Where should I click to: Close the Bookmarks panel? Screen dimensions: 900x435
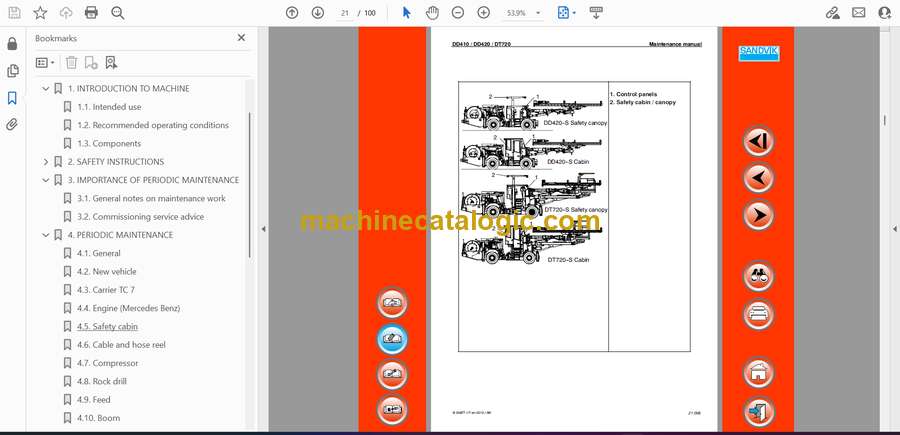click(241, 38)
